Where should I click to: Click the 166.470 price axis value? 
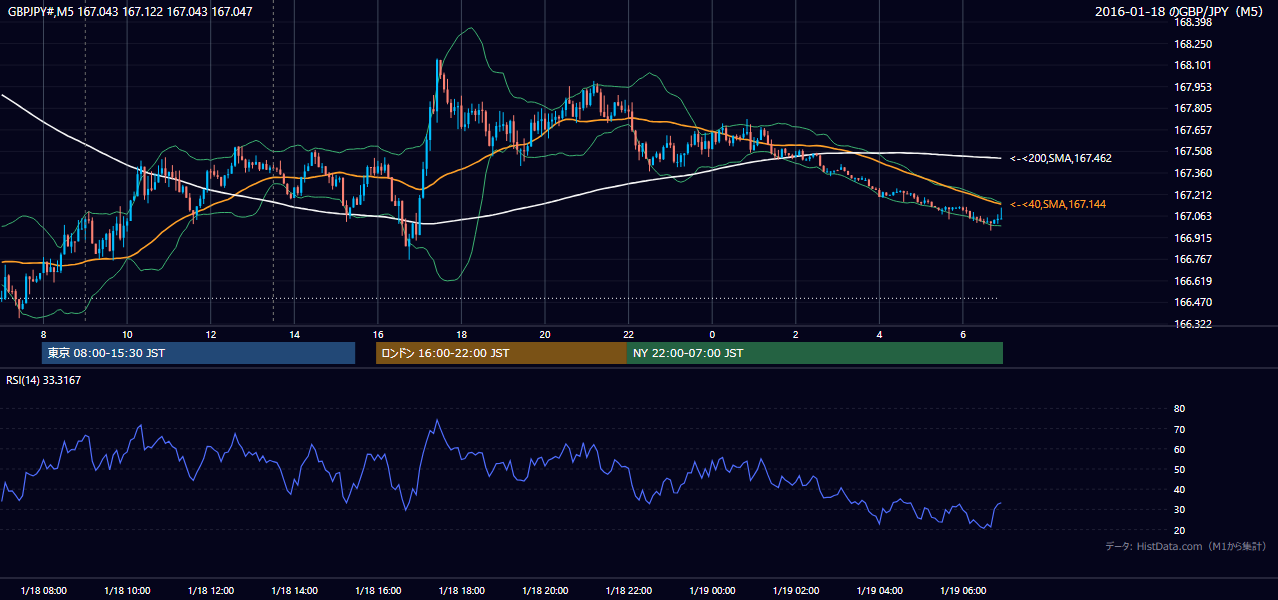1193,302
